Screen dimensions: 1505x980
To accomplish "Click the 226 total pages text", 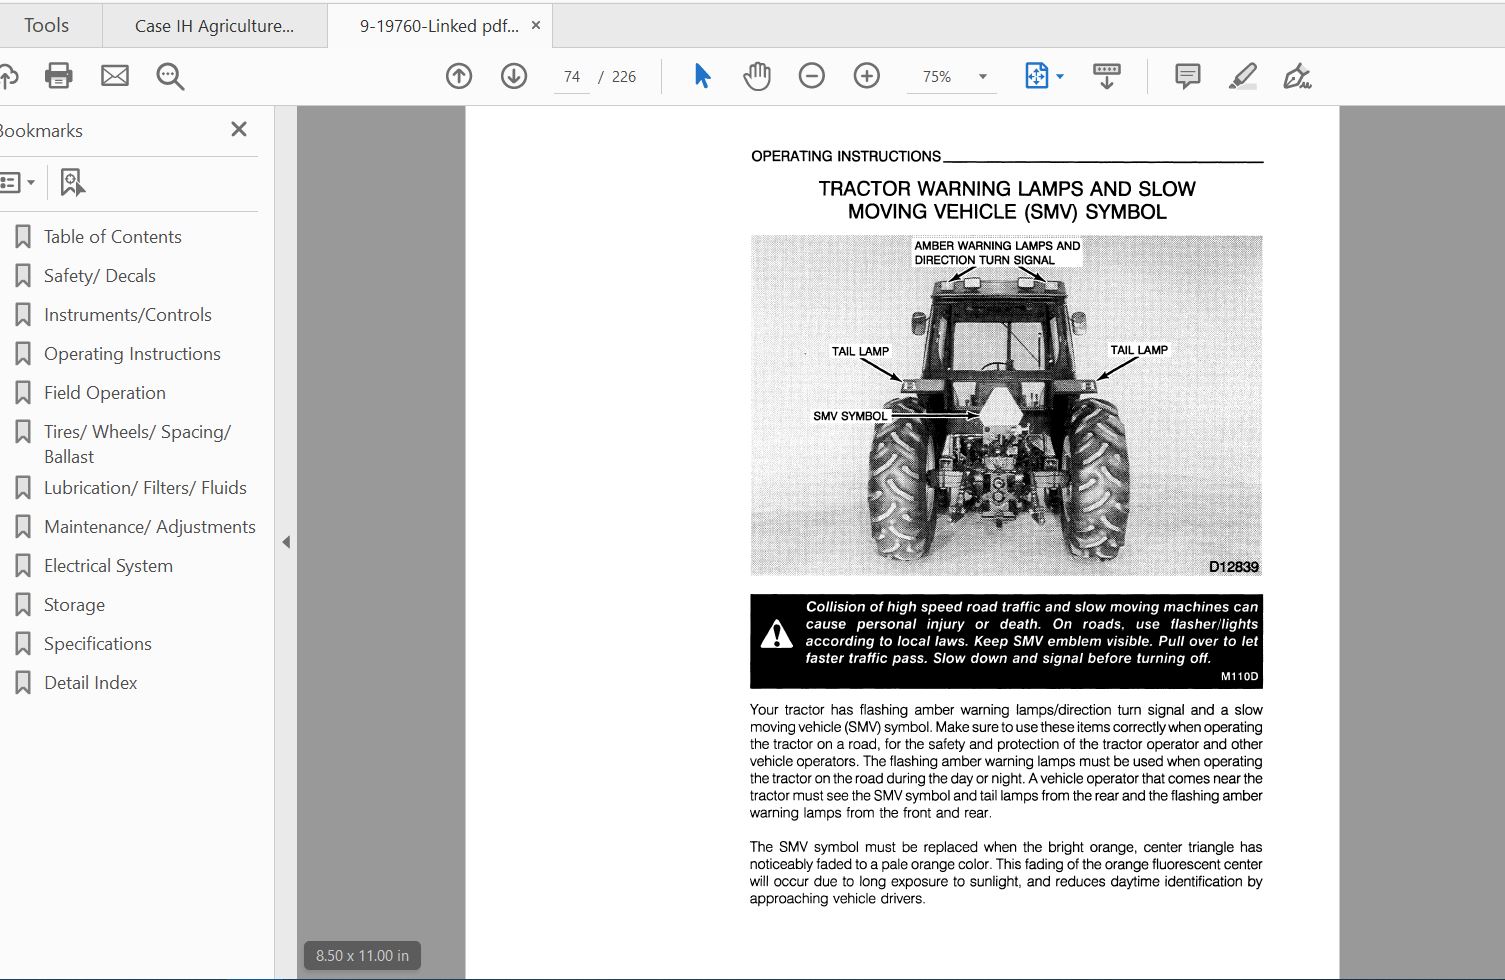I will (x=624, y=77).
